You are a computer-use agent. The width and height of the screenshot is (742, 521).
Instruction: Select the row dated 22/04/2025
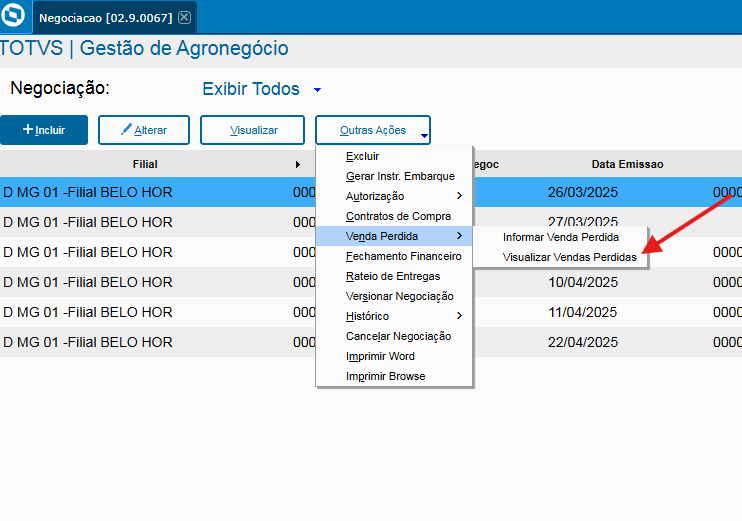point(371,342)
